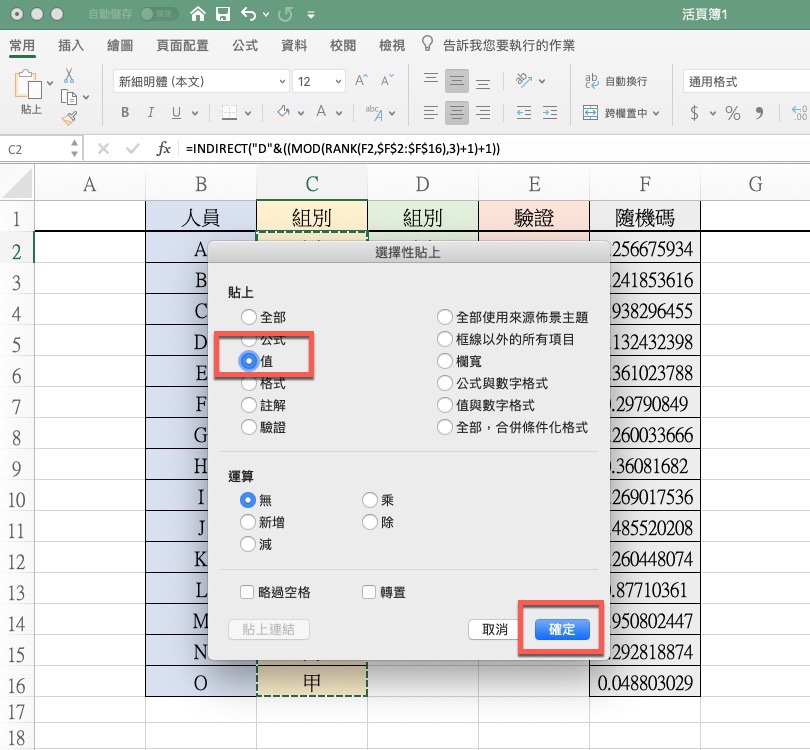Viewport: 810px width, 750px height.
Task: Click the Borders icon
Action: [x=229, y=112]
